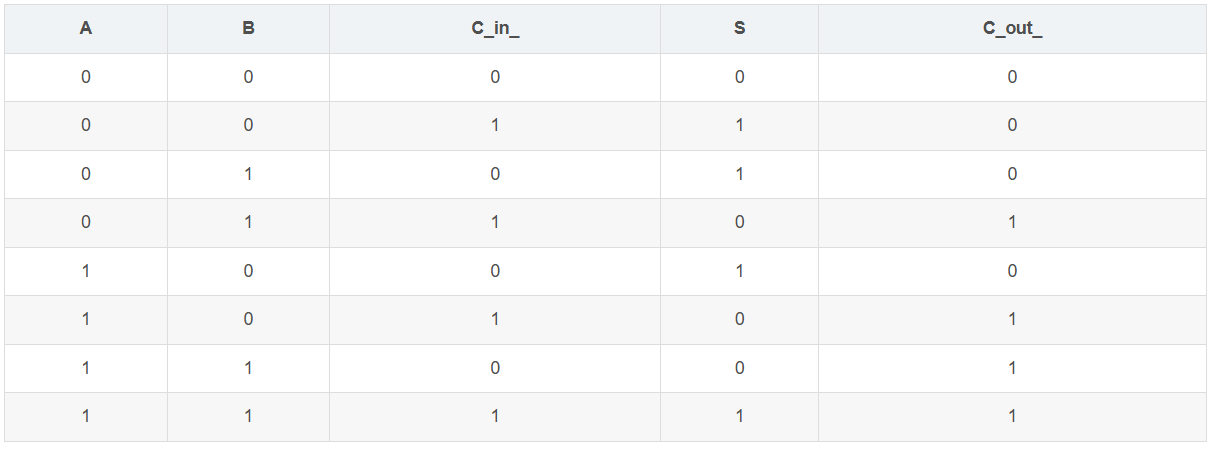The width and height of the screenshot is (1211, 450).
Task: Click the C_out_ value in fourth data row
Action: 1012,222
